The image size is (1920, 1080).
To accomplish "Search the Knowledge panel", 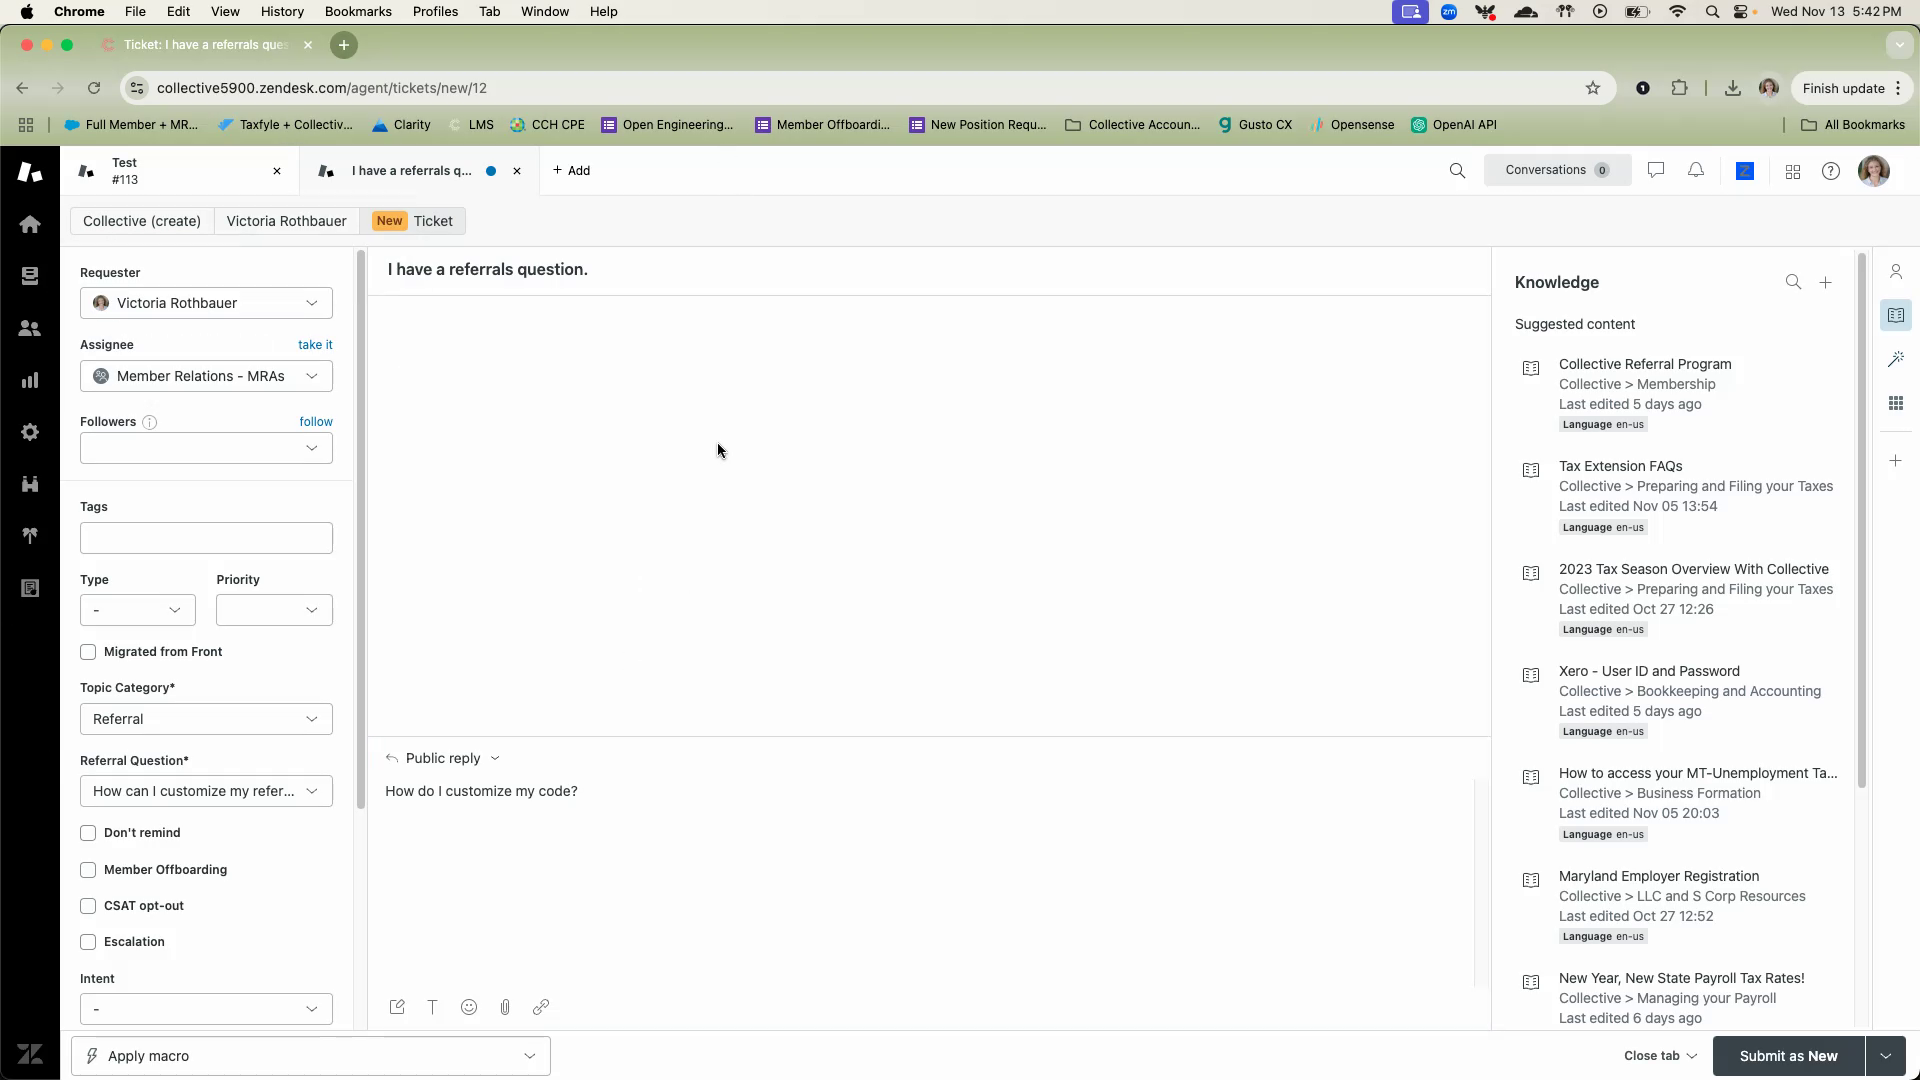I will [1793, 283].
